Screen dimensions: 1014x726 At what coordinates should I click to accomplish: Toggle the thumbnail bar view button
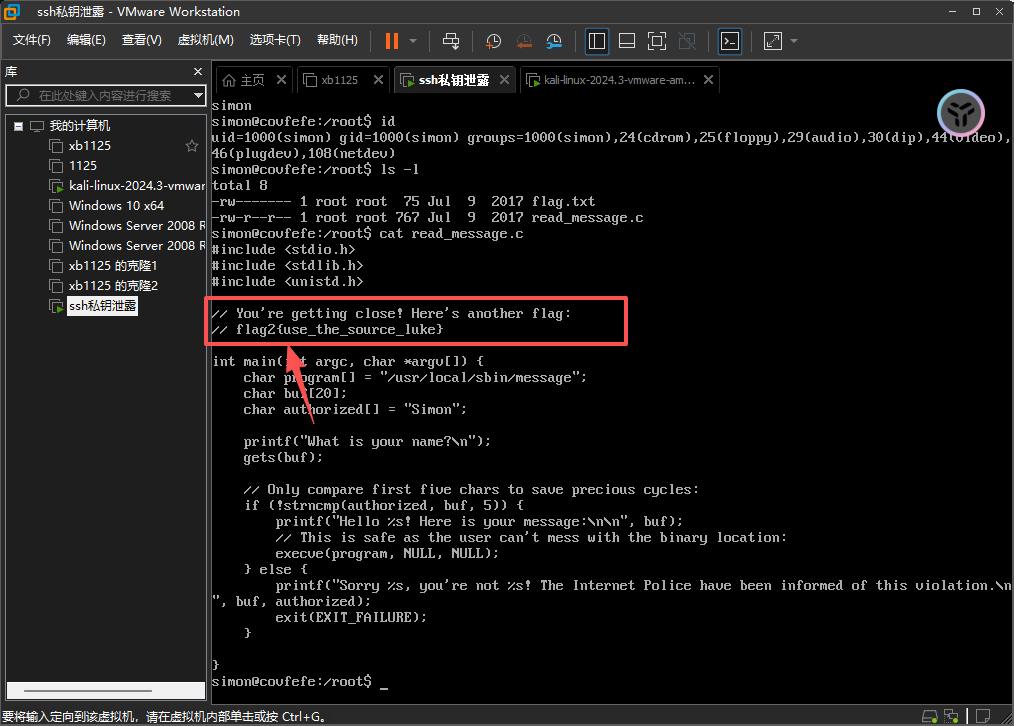tap(627, 41)
